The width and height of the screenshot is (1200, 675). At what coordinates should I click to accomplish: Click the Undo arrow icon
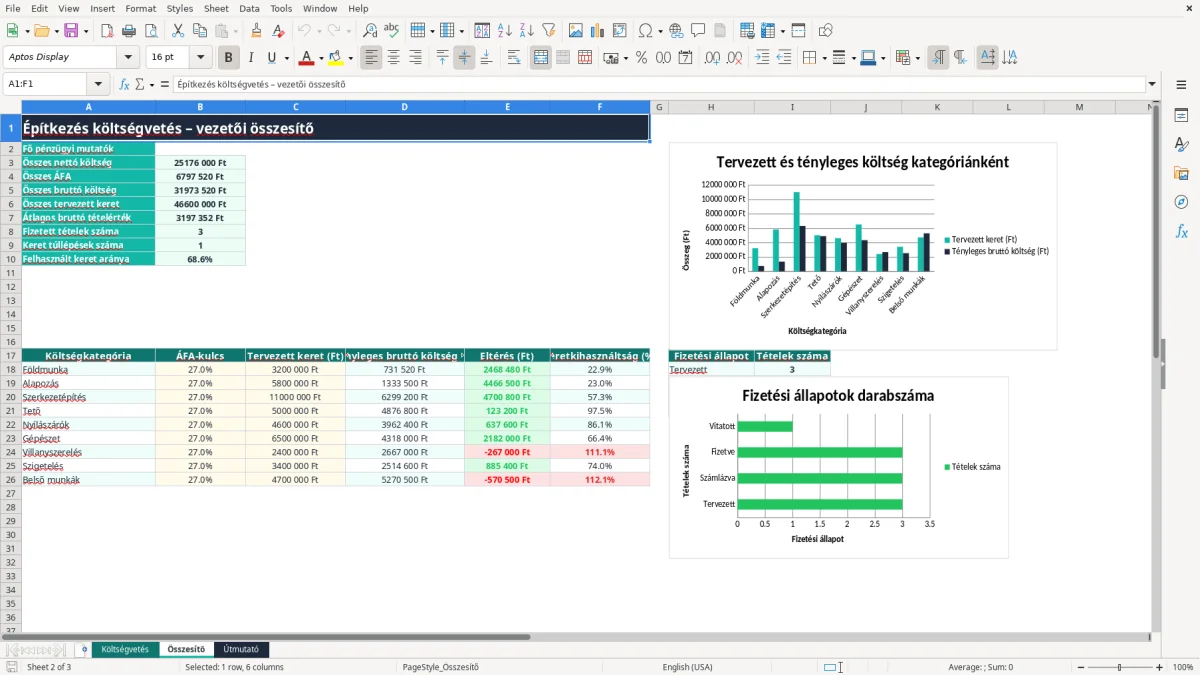click(x=304, y=31)
